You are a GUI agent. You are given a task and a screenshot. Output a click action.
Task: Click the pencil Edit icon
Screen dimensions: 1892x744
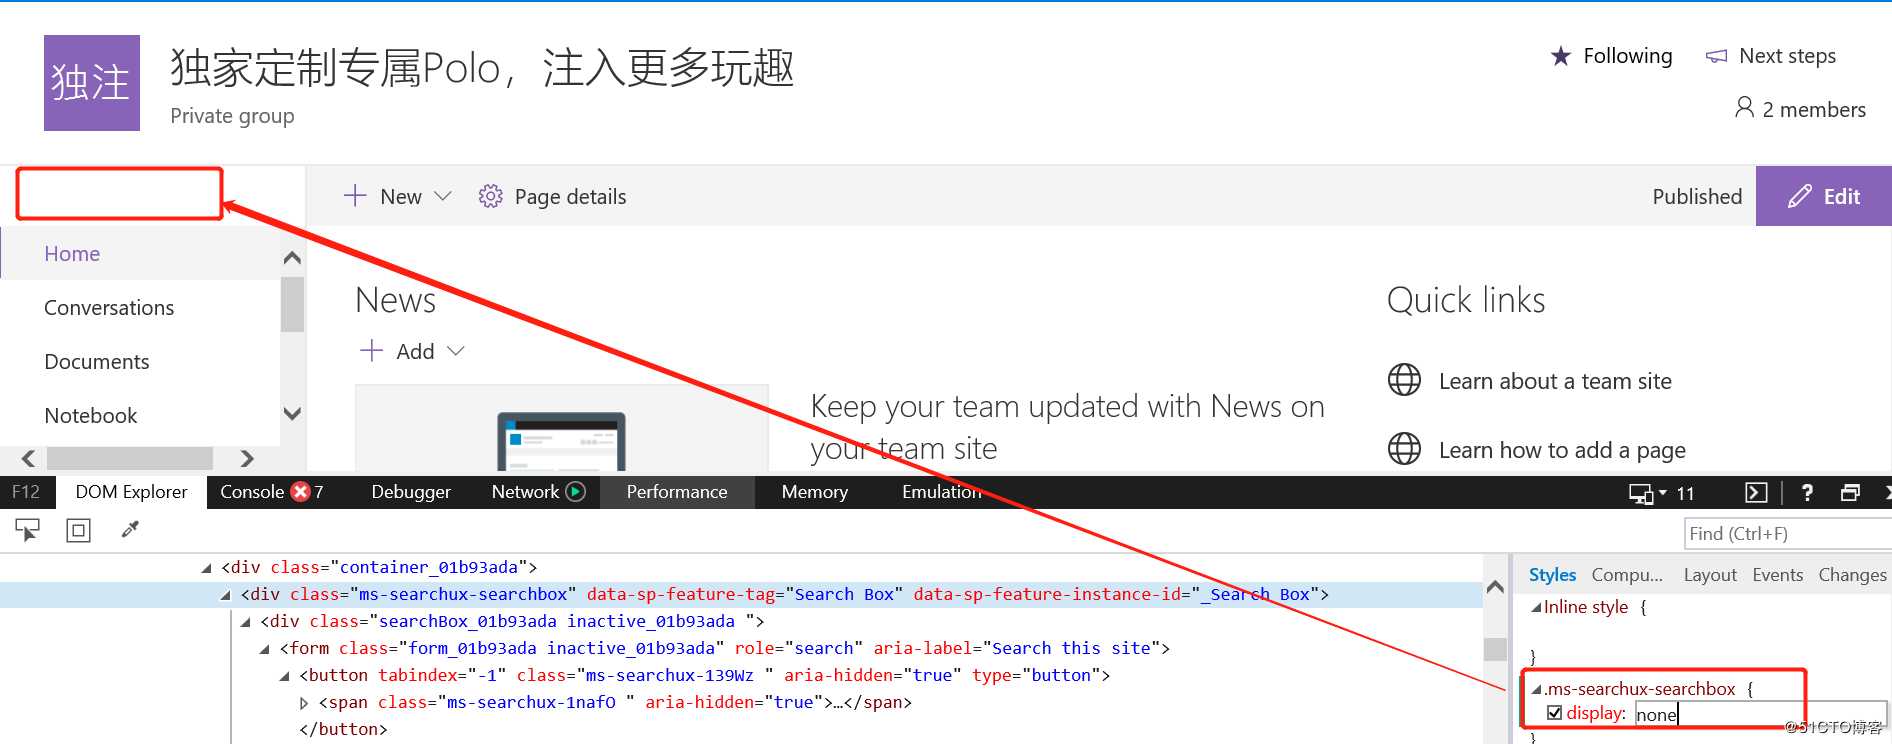pos(1799,196)
